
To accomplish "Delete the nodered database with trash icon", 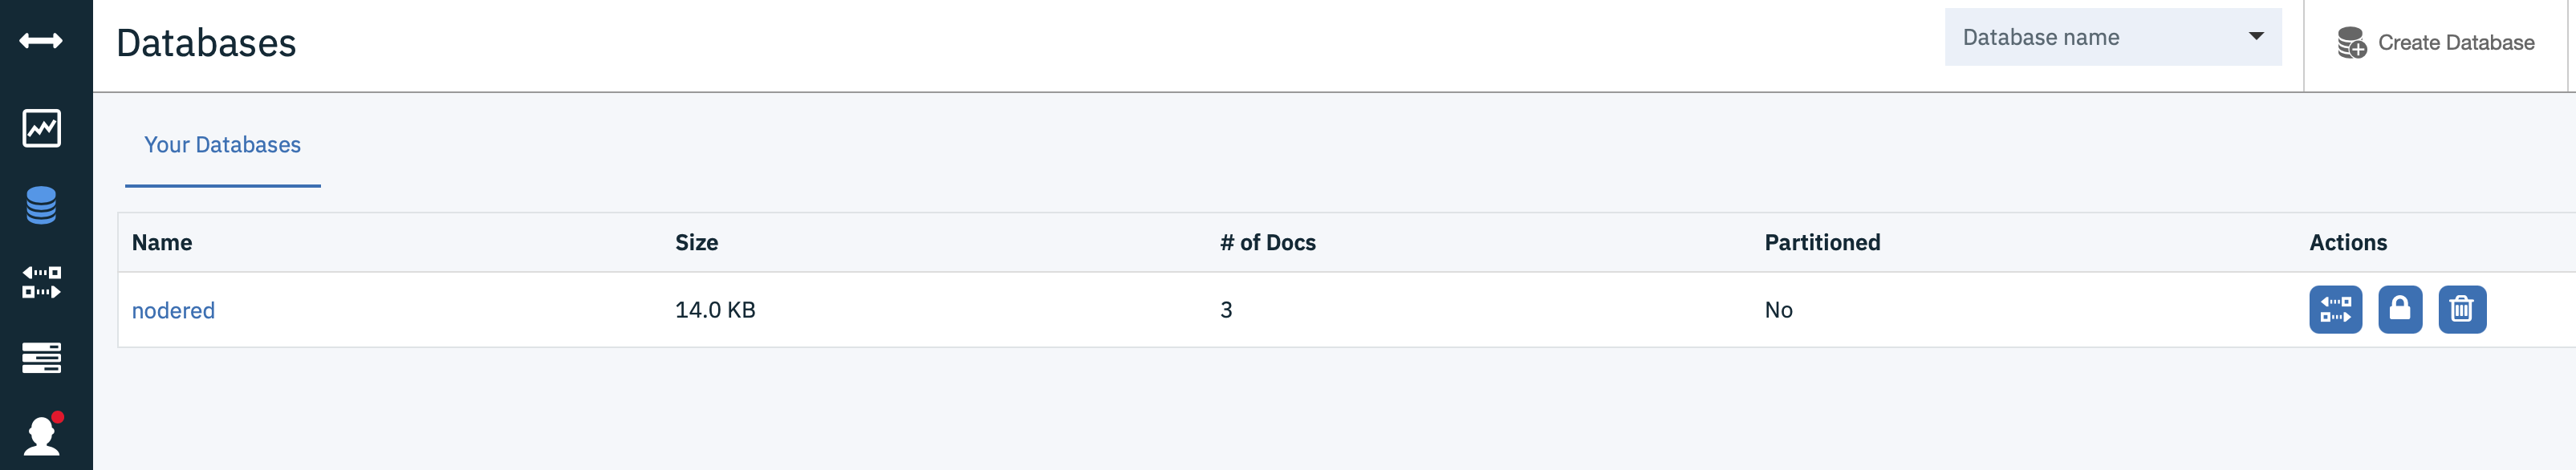I will pos(2462,309).
